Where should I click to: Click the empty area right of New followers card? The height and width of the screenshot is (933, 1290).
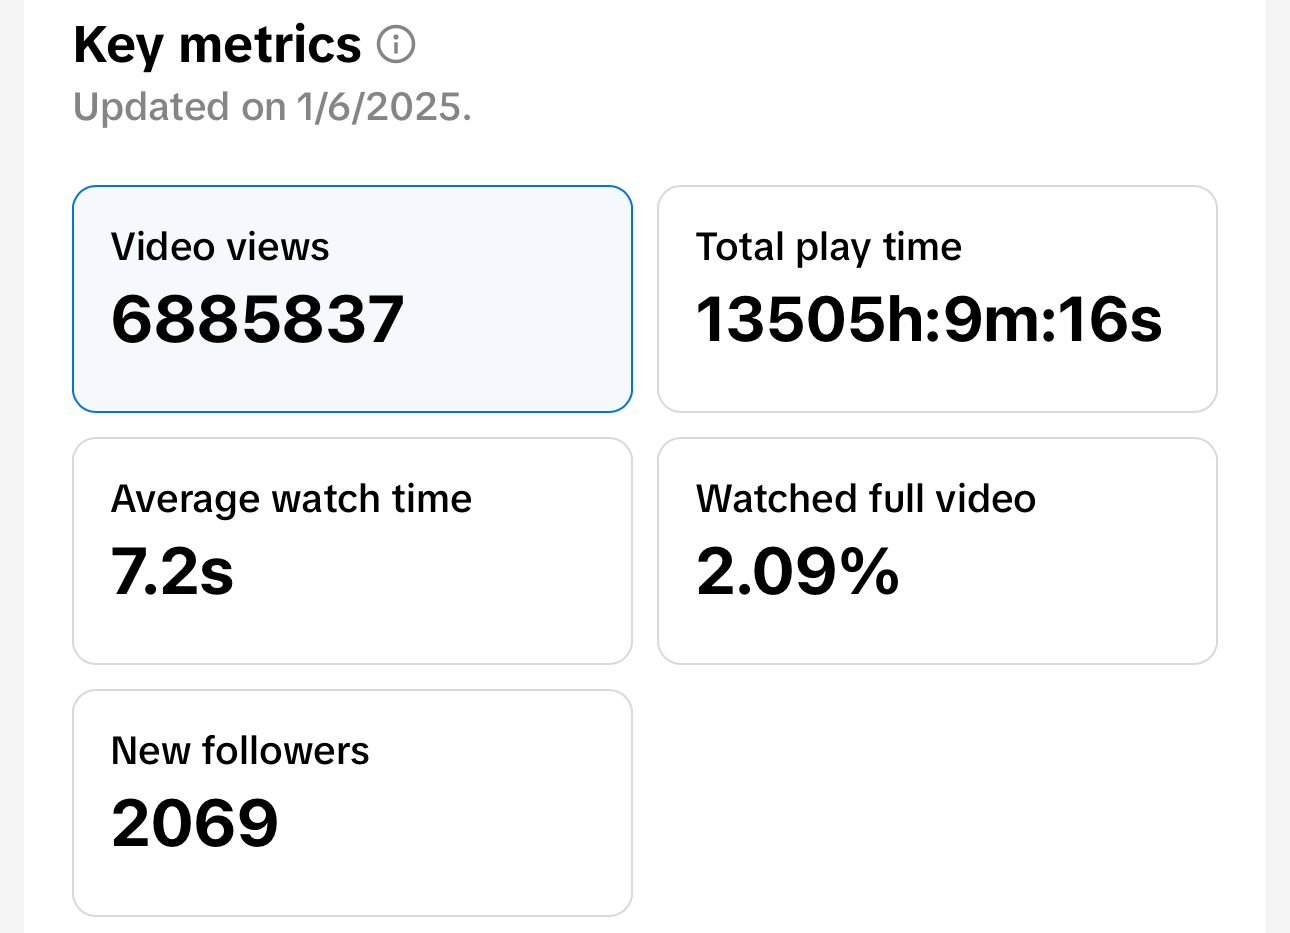(x=936, y=802)
